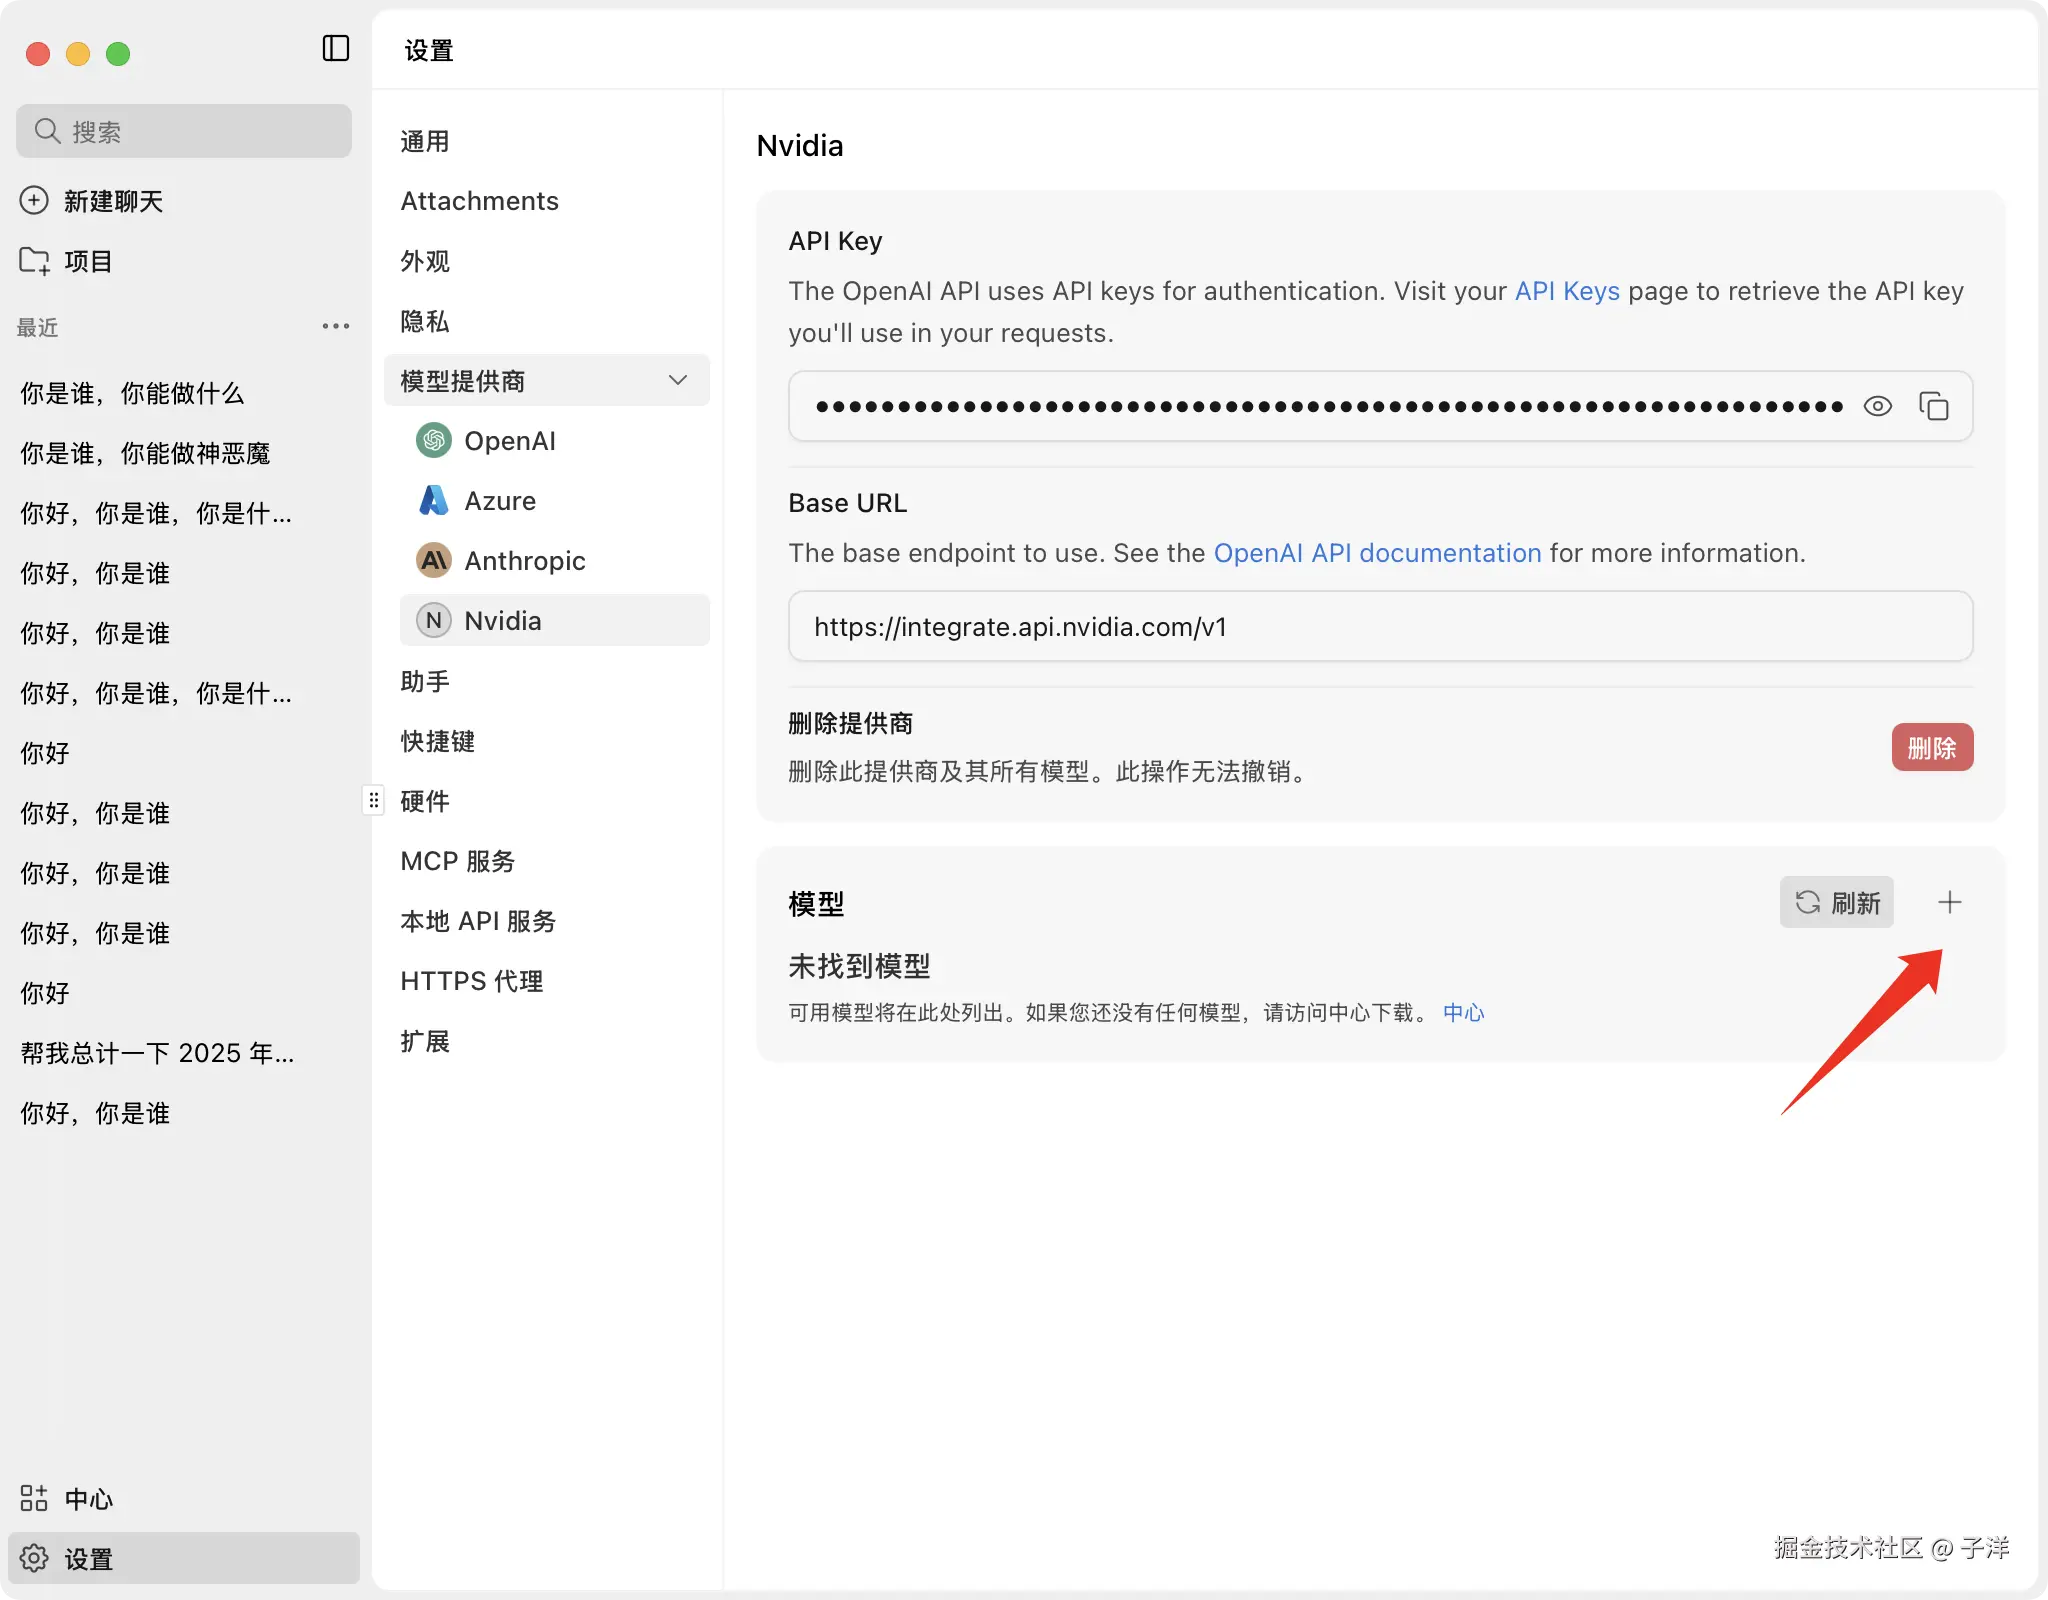The image size is (2048, 1600).
Task: Open the recent chats more options menu
Action: tap(335, 326)
